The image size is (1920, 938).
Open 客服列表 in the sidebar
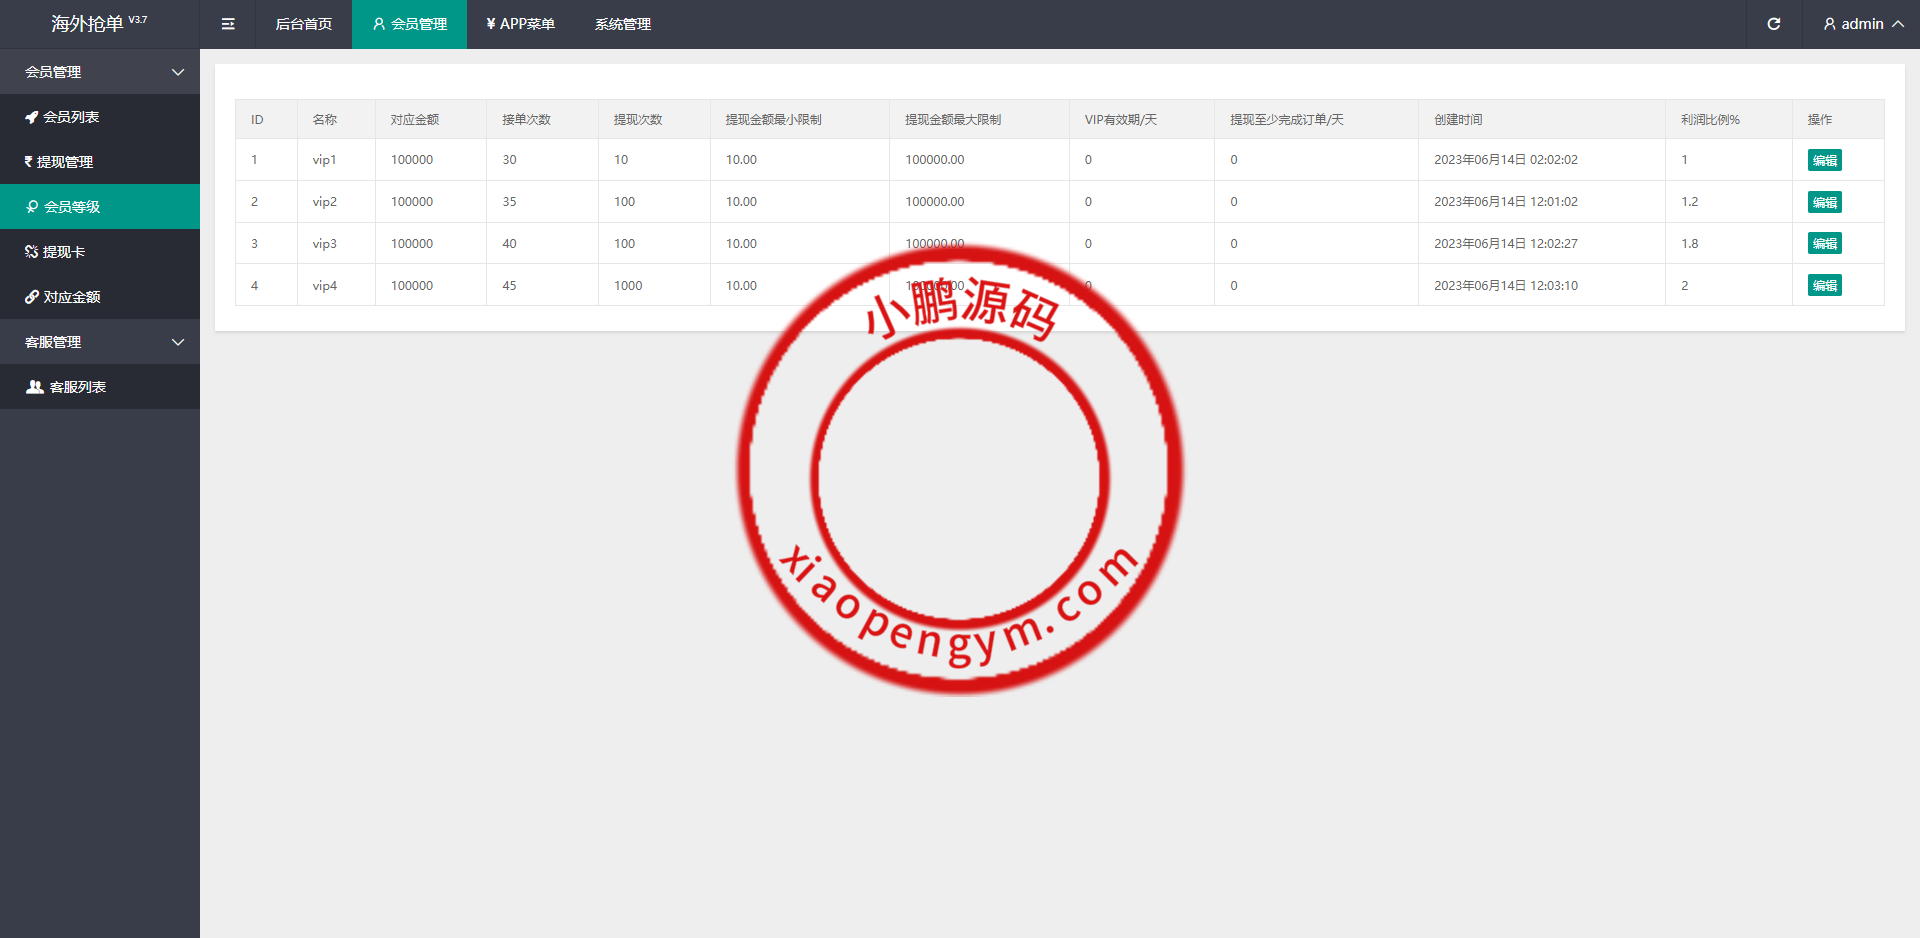pyautogui.click(x=77, y=387)
